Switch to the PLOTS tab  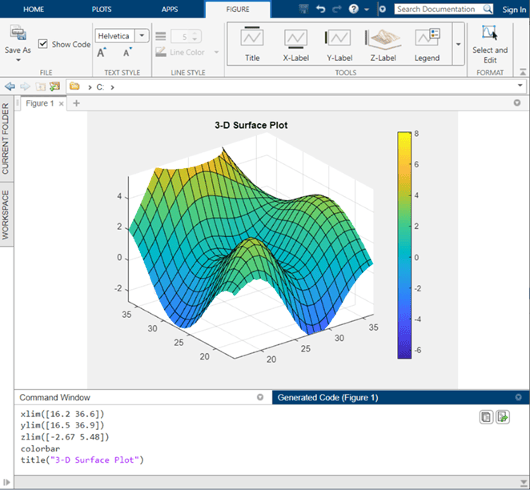[101, 9]
